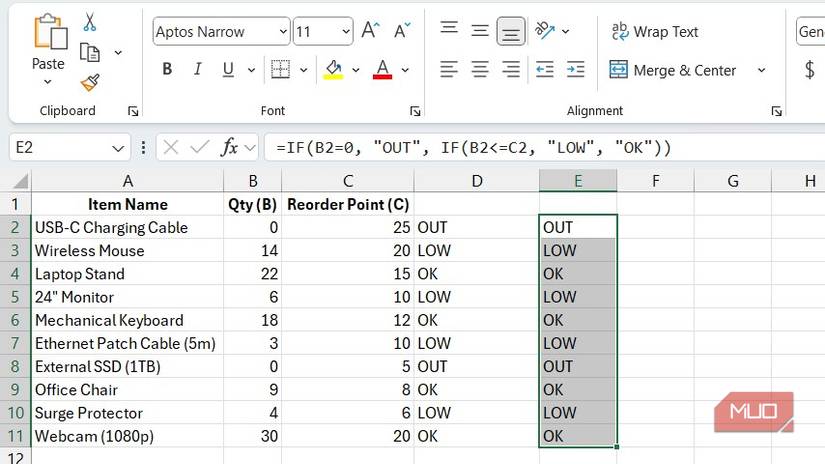Viewport: 825px width, 464px height.
Task: Click the Enter checkmark in the formula bar
Action: point(199,147)
